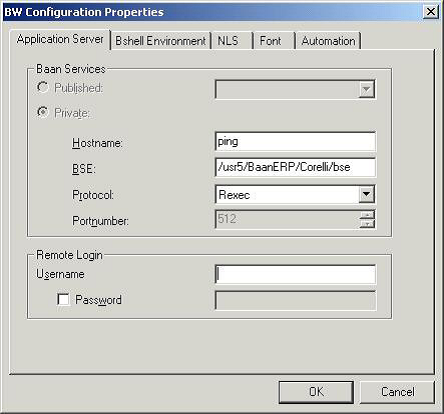This screenshot has width=444, height=414.
Task: Select the Font tab
Action: 274,41
